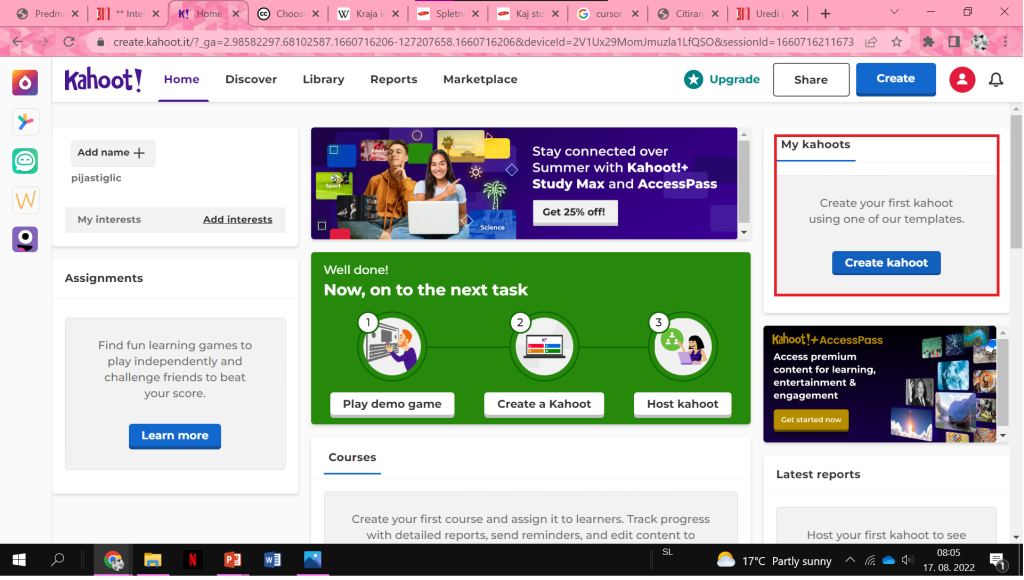This screenshot has height=580, width=1024.
Task: Open Word from the taskbar
Action: pos(272,560)
